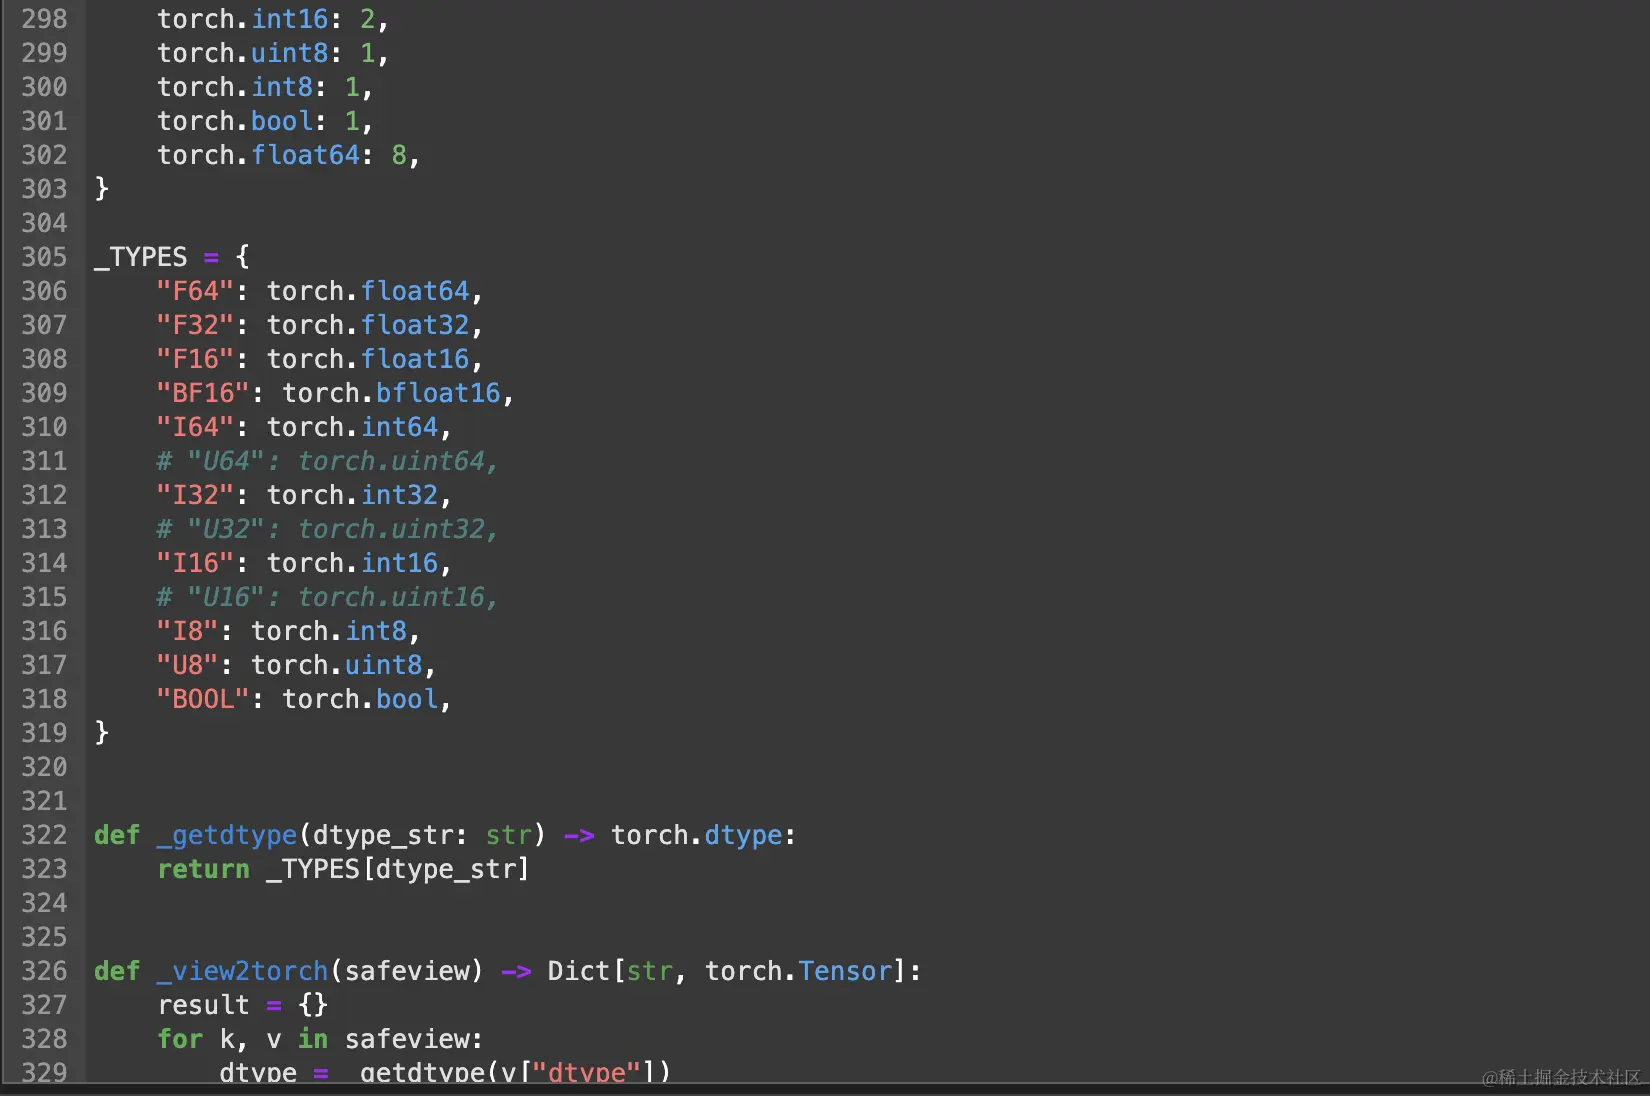Screen dimensions: 1650x1096
Task: Select the "I32" string key
Action: (195, 495)
